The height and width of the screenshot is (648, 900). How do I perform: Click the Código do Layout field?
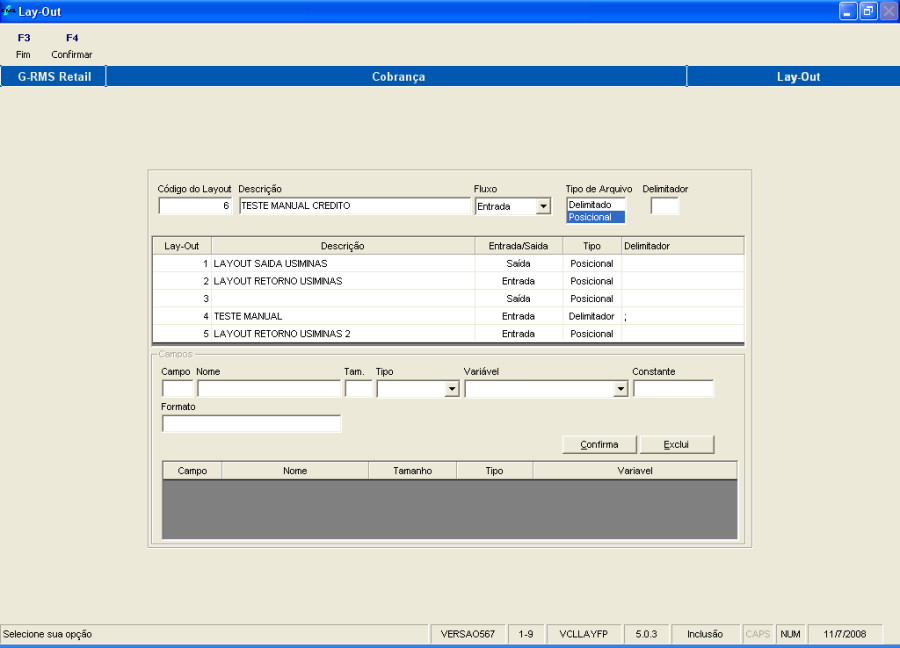coord(195,206)
